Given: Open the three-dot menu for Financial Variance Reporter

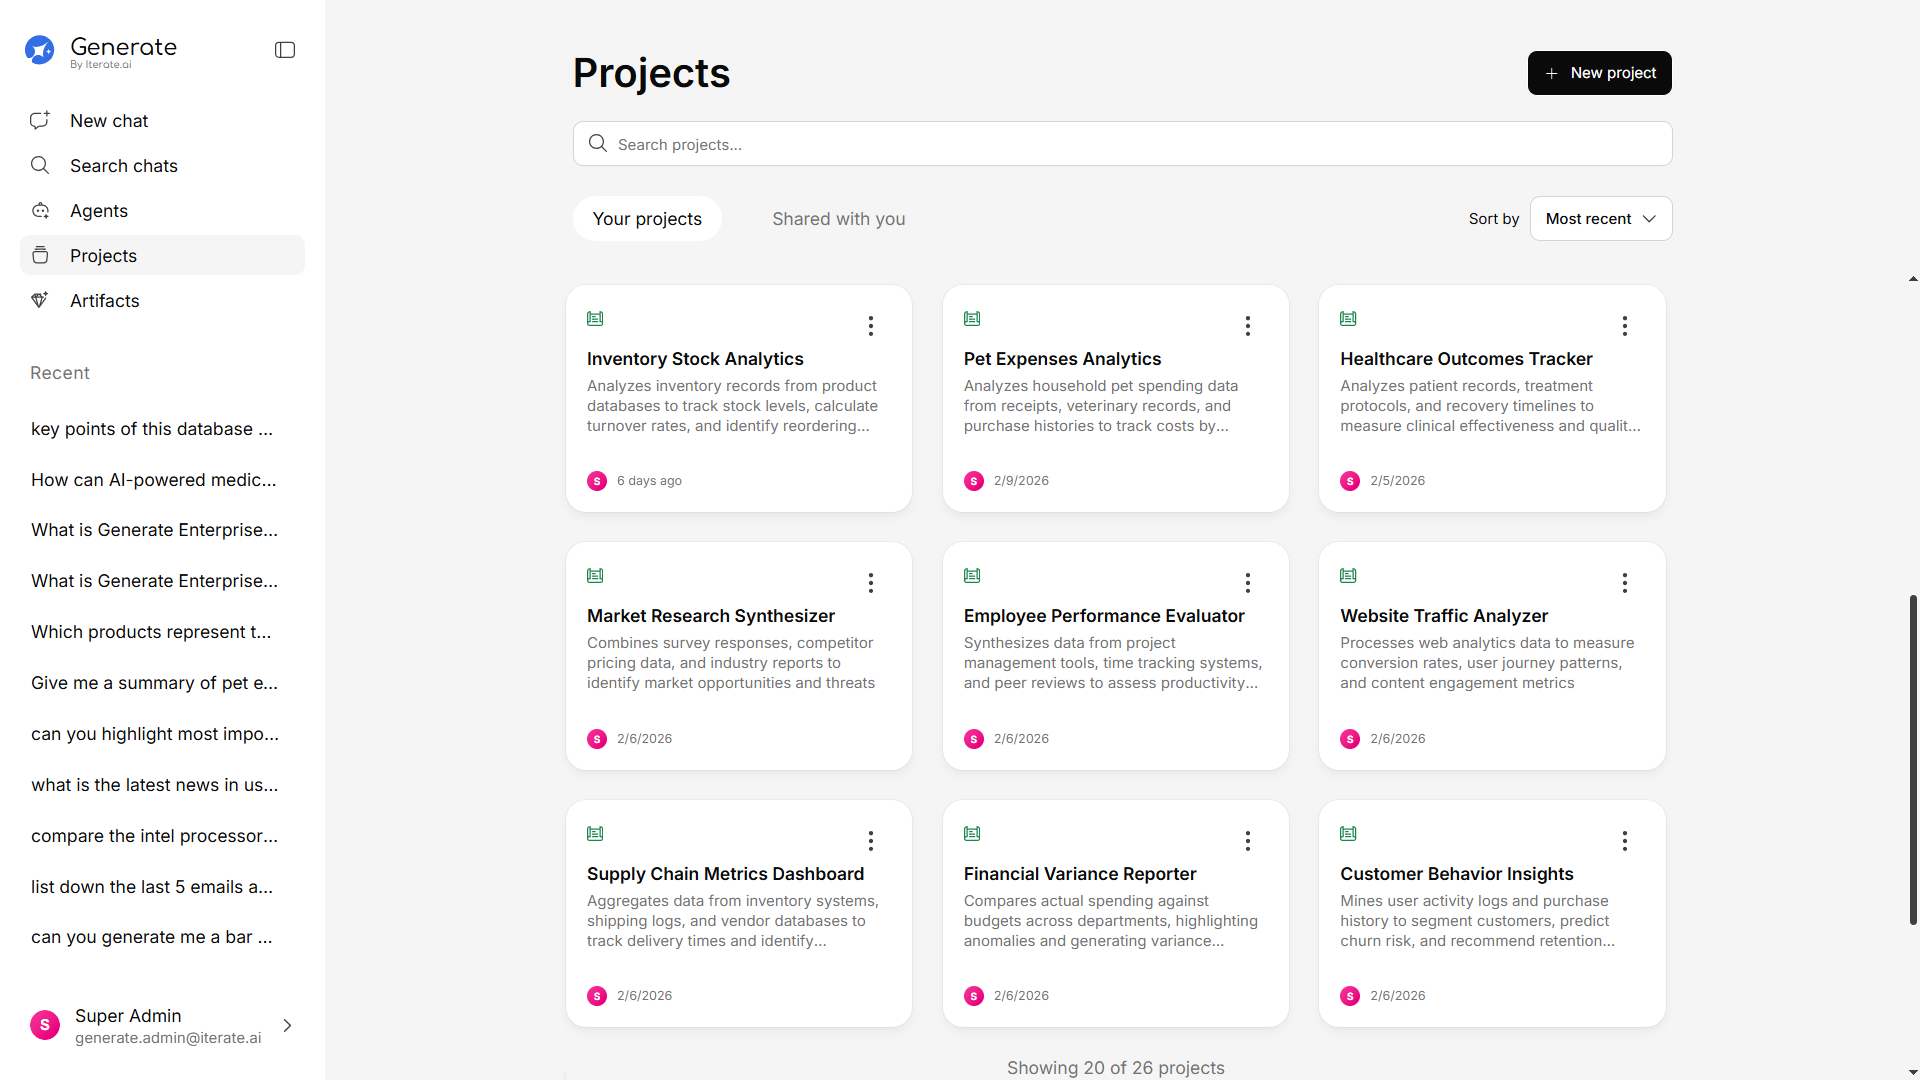Looking at the screenshot, I should [1247, 841].
